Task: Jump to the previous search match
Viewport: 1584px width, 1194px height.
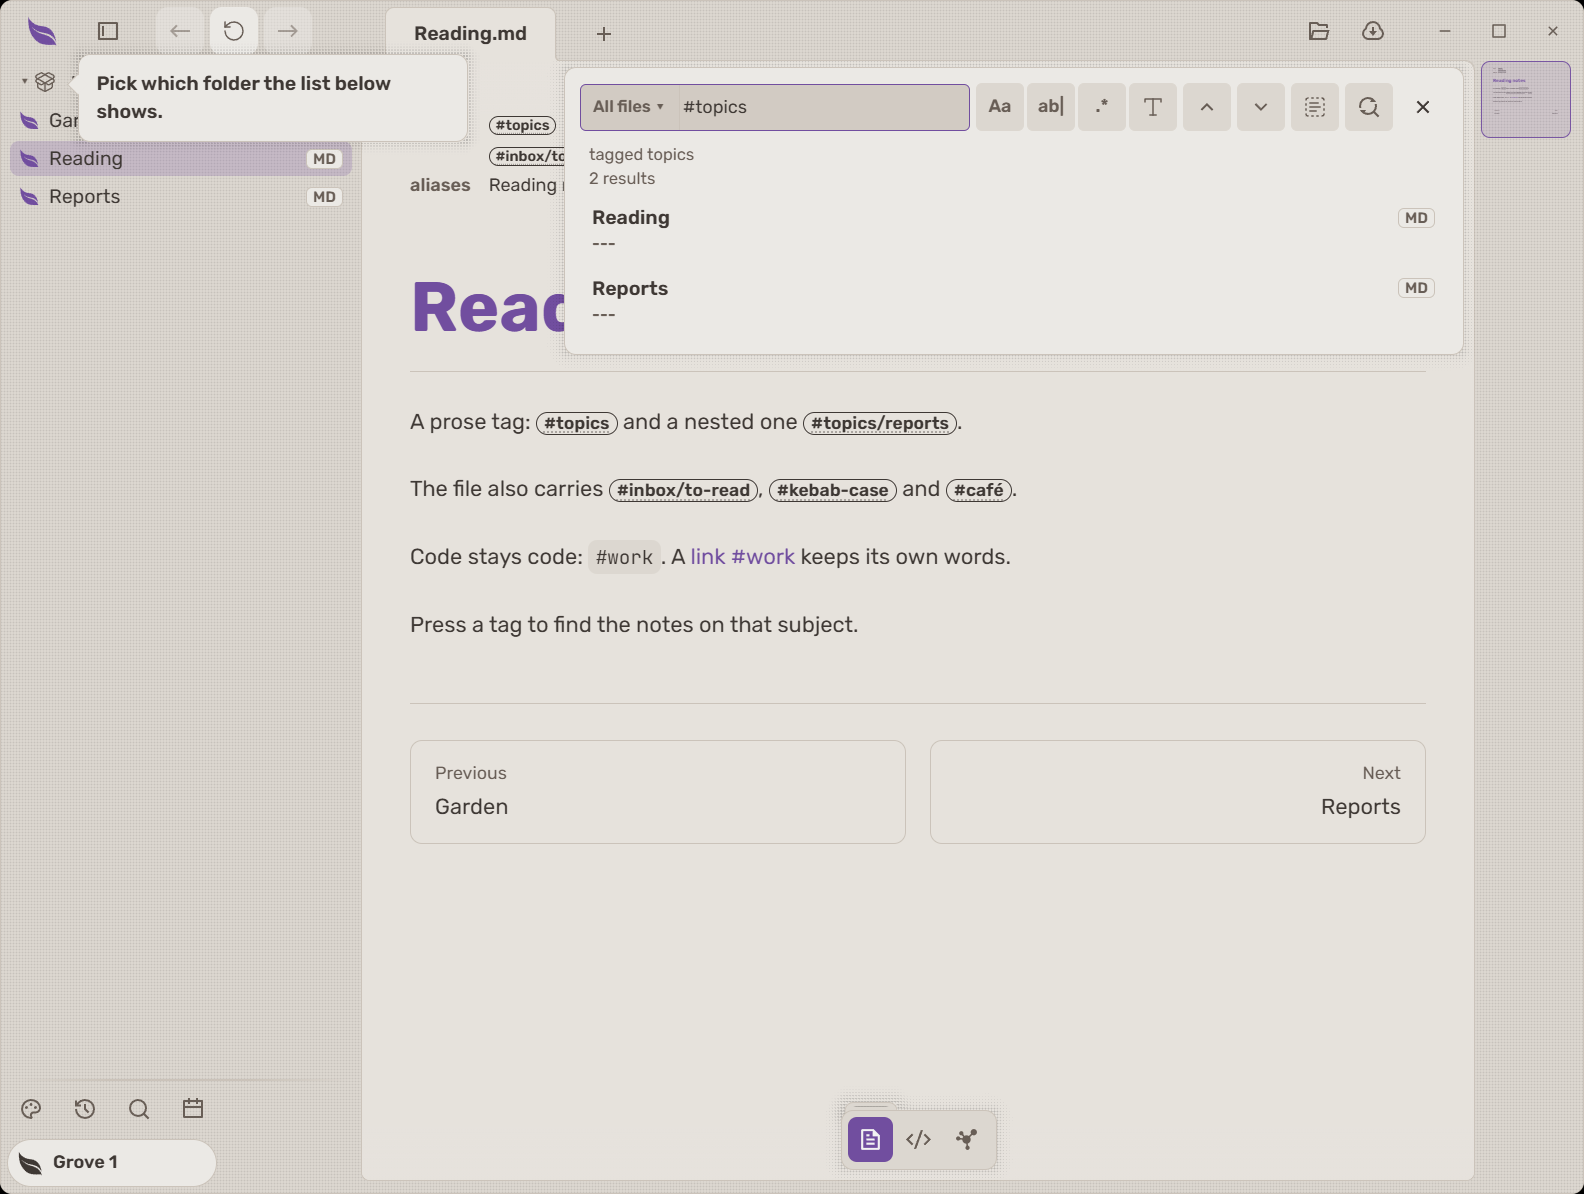Action: point(1207,107)
